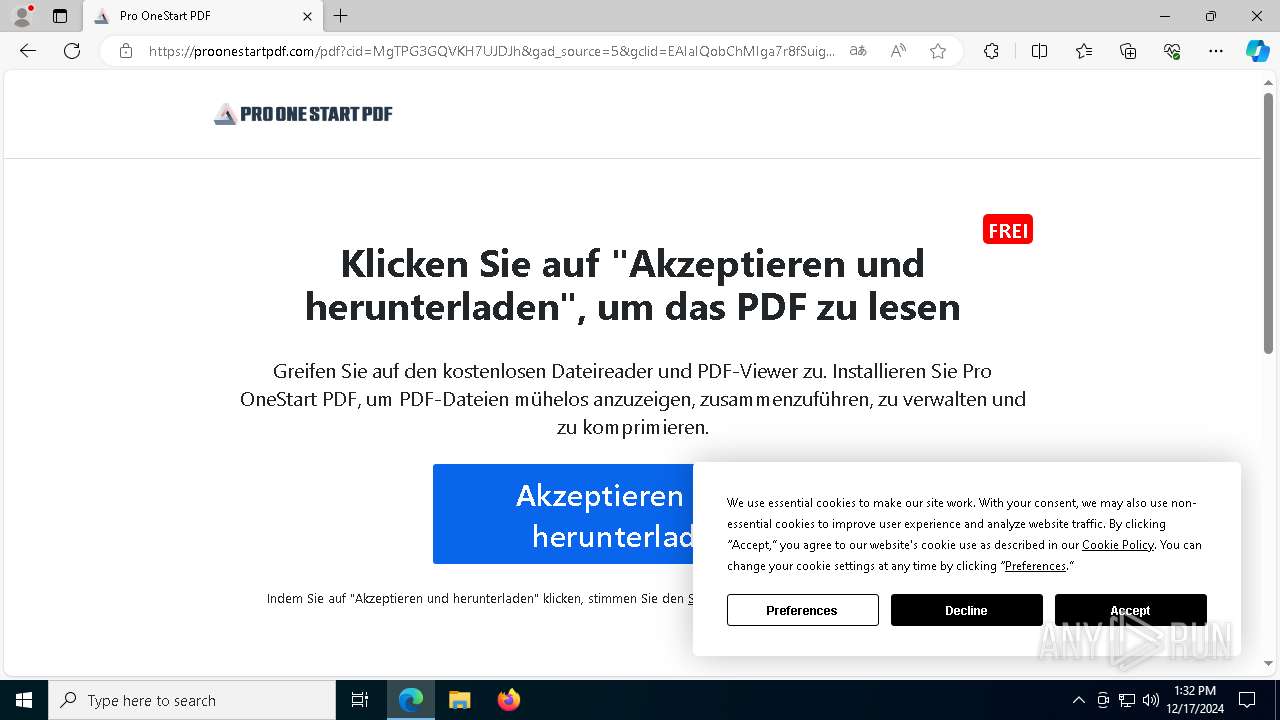The height and width of the screenshot is (720, 1280).
Task: Open the tab actions menu icon
Action: [x=60, y=16]
